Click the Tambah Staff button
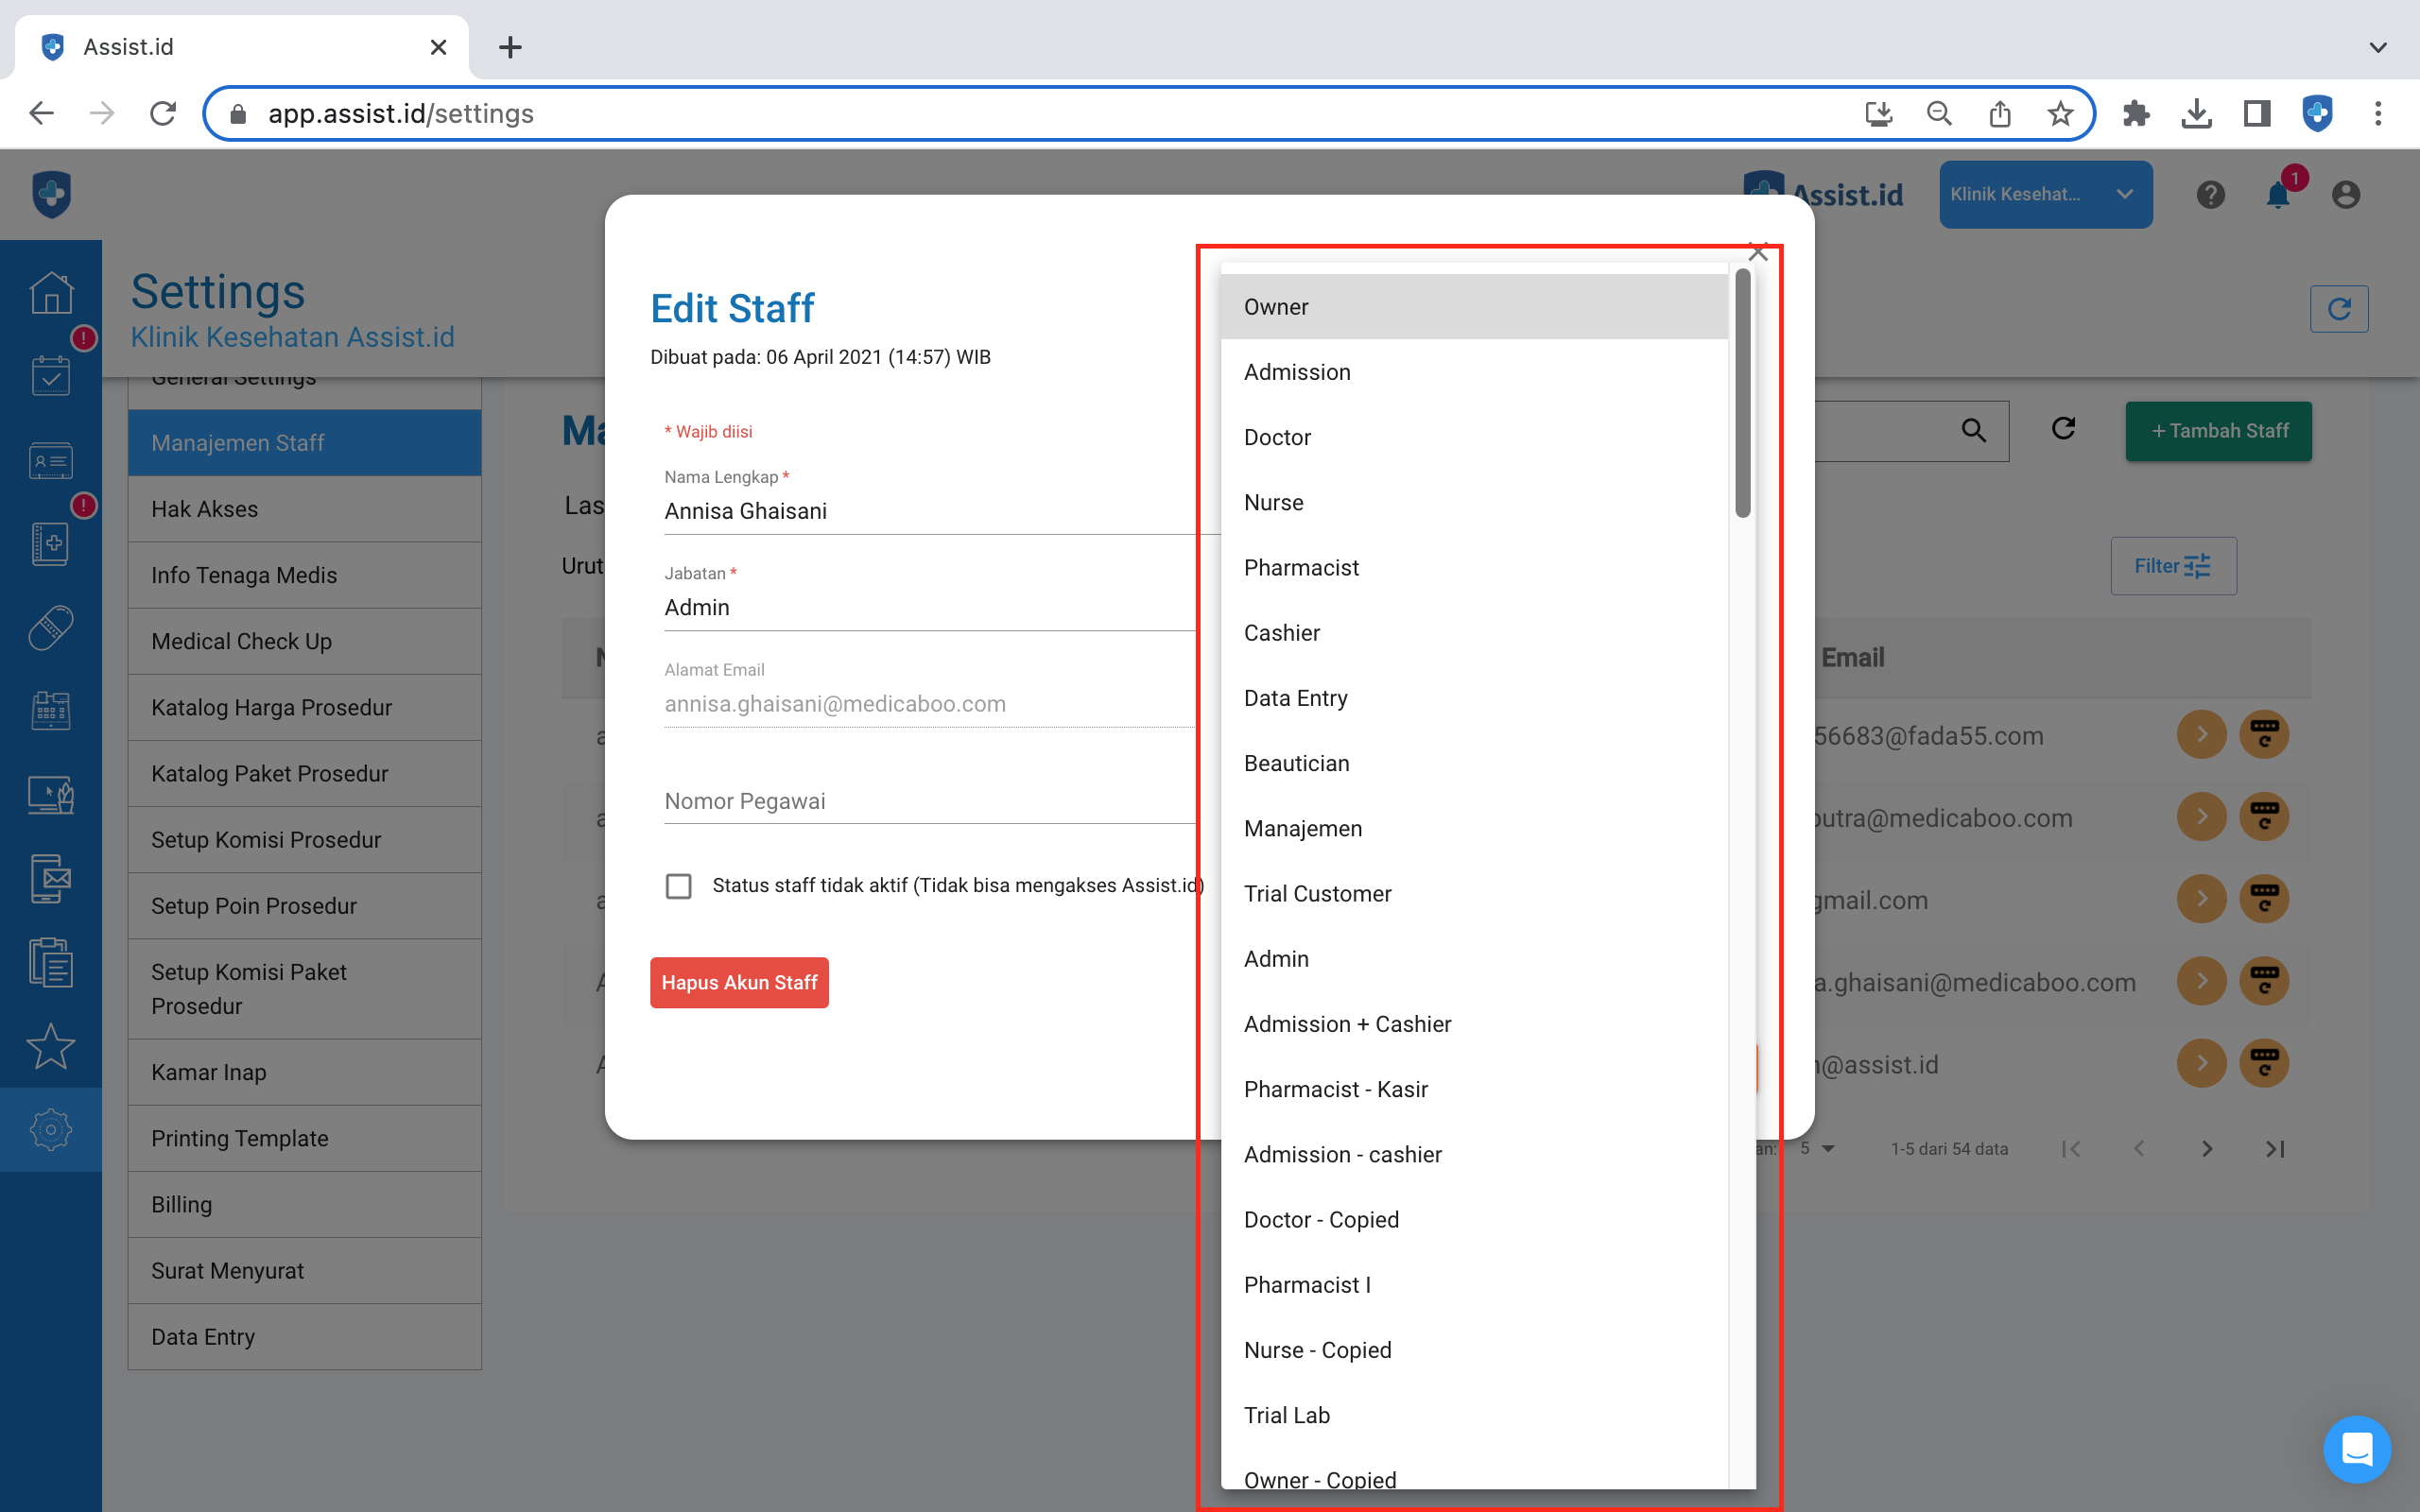The height and width of the screenshot is (1512, 2420). pos(2218,431)
